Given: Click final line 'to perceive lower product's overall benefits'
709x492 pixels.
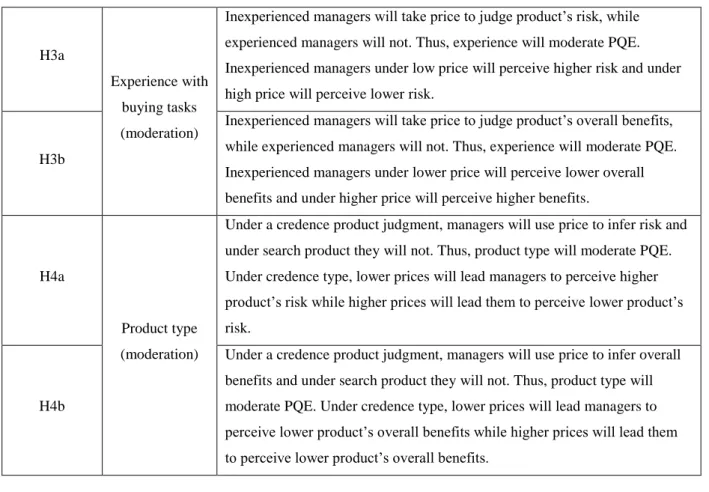Looking at the screenshot, I should [357, 458].
